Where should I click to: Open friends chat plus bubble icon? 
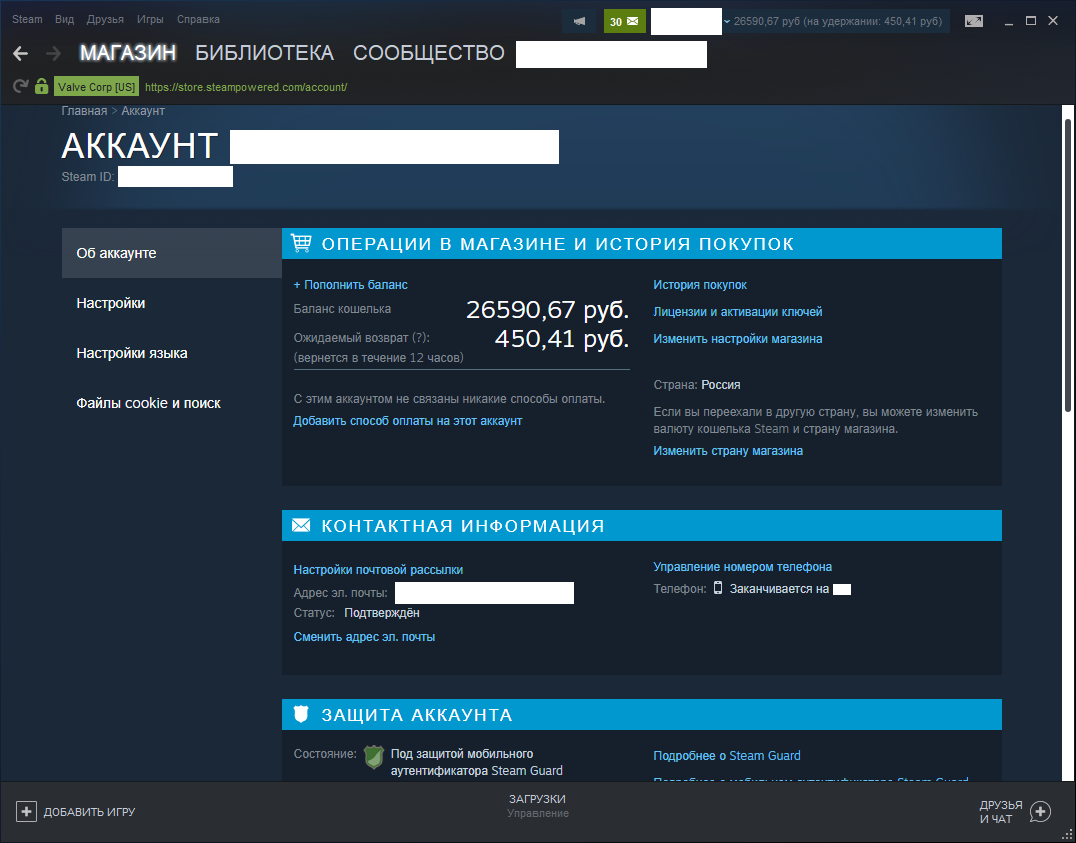click(1040, 812)
